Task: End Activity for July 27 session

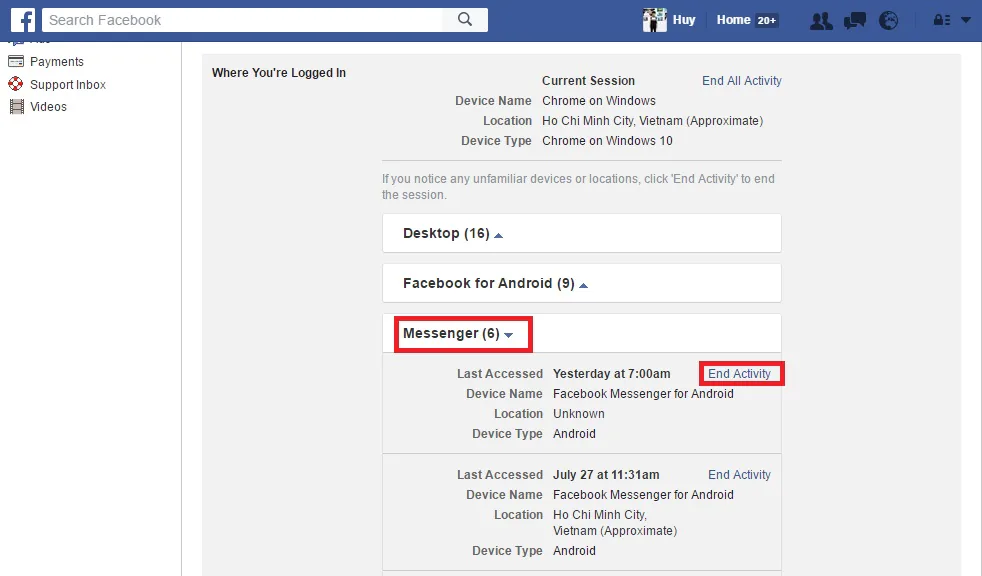Action: tap(739, 475)
